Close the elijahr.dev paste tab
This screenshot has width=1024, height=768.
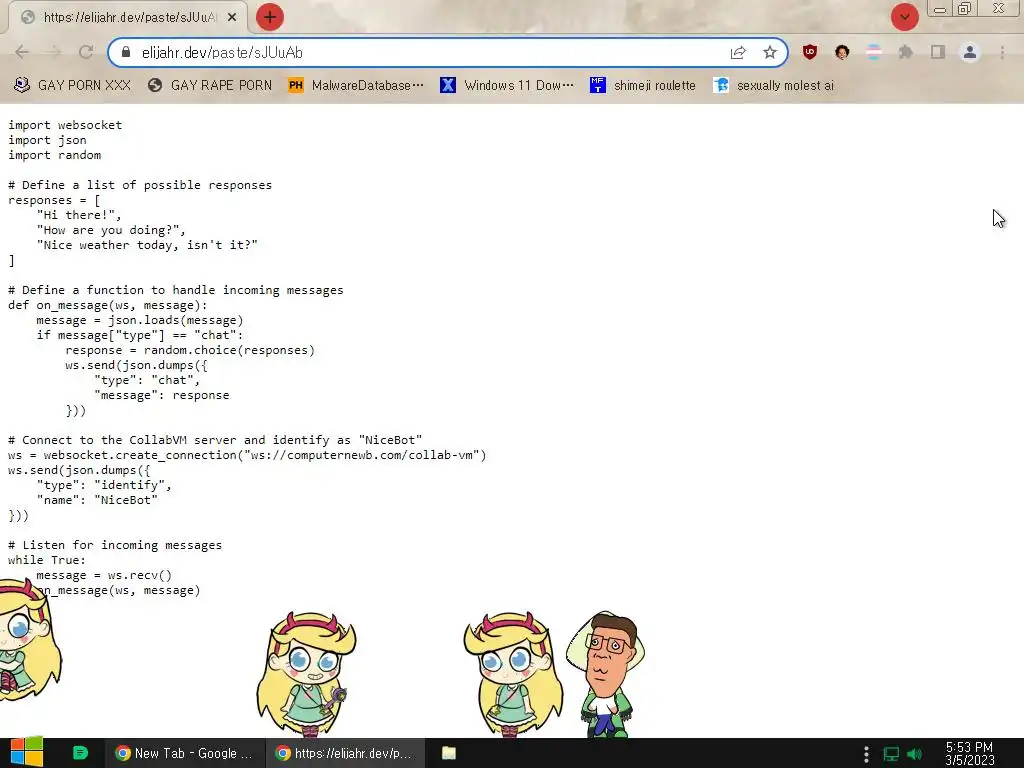pos(232,18)
